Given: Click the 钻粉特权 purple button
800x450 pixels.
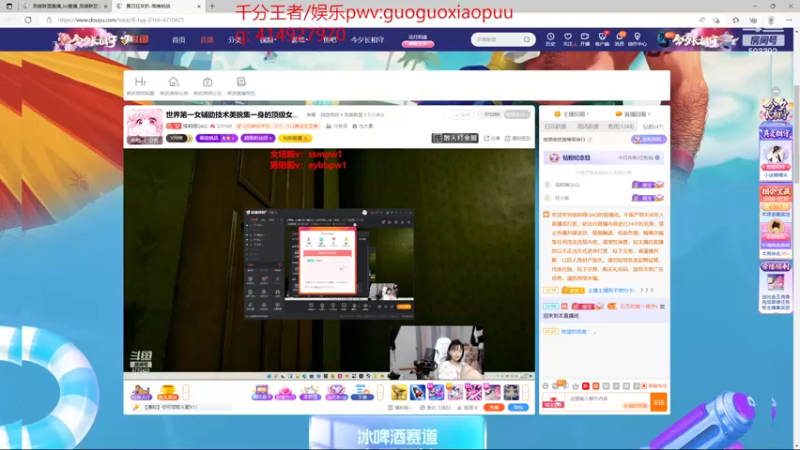Looking at the screenshot, I should 648,139.
